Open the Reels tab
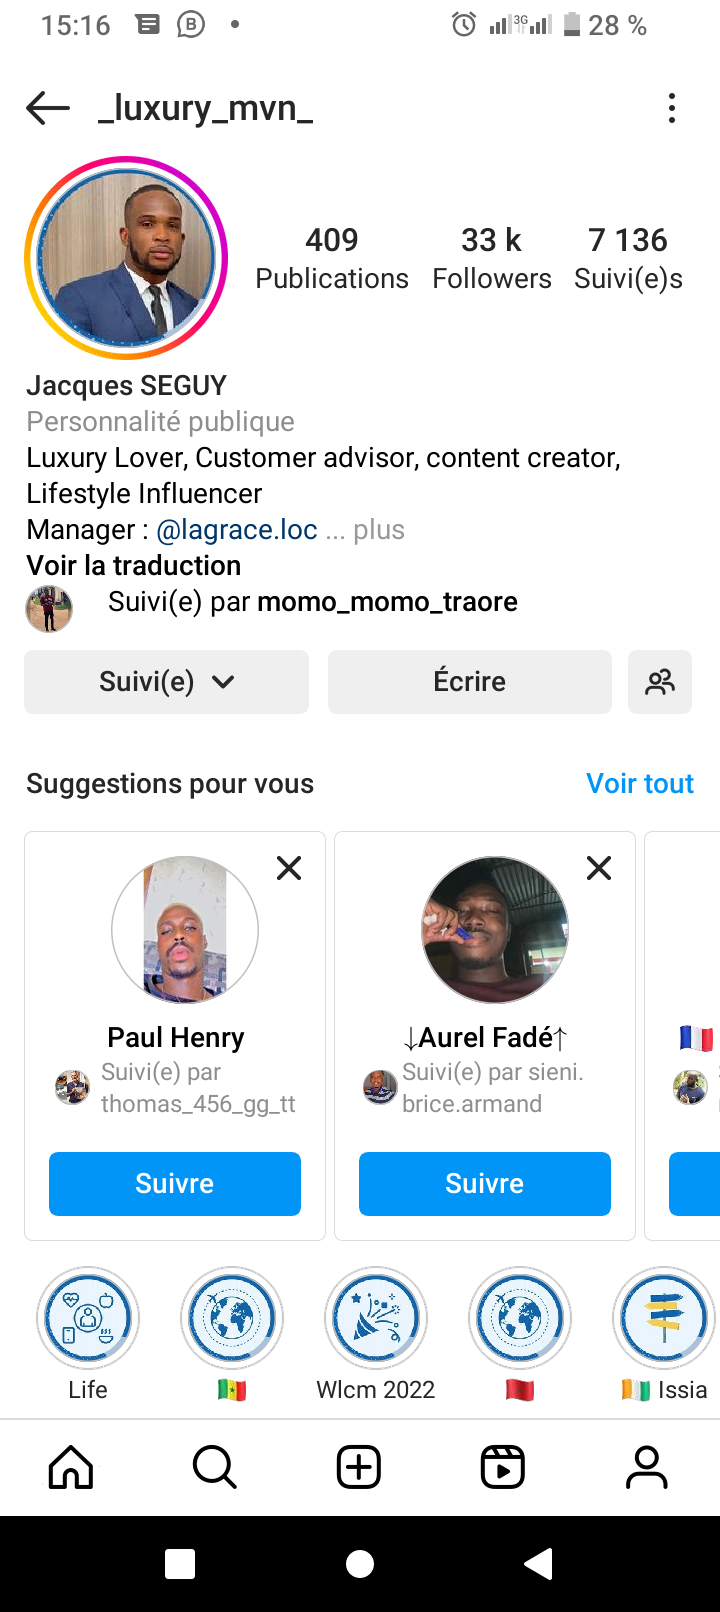Screen dimensions: 720x1612 click(x=503, y=1467)
